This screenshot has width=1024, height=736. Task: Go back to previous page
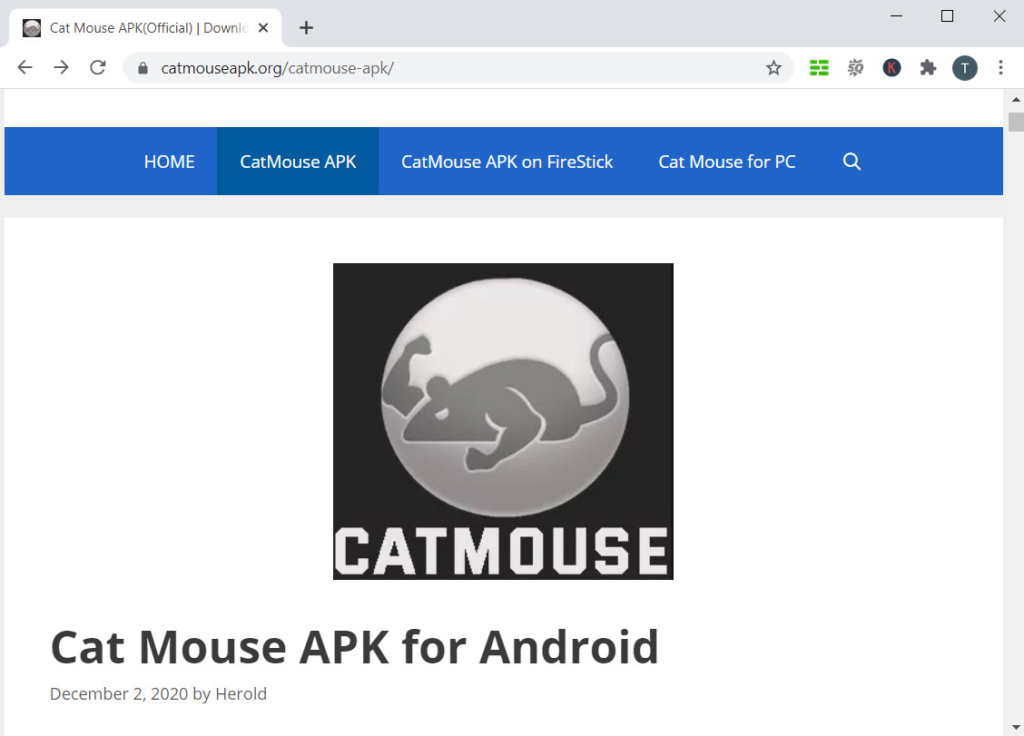pos(25,68)
